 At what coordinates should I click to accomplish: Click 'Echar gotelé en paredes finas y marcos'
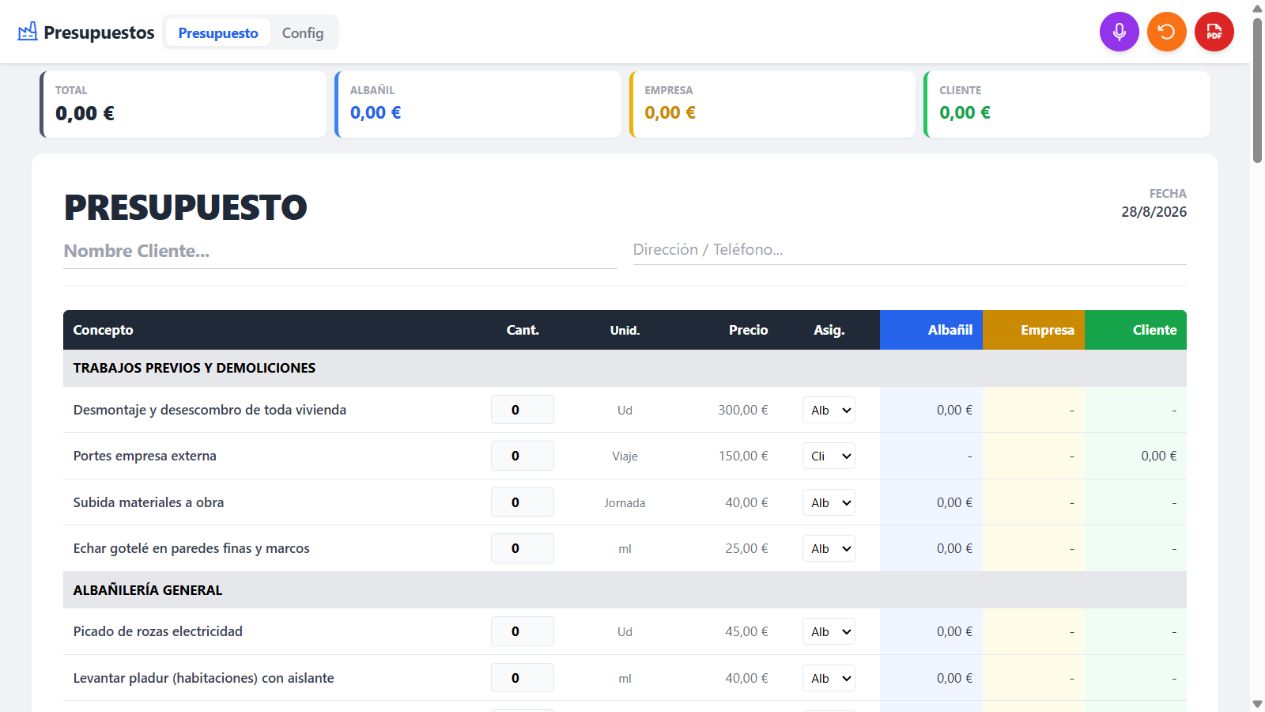pos(191,548)
